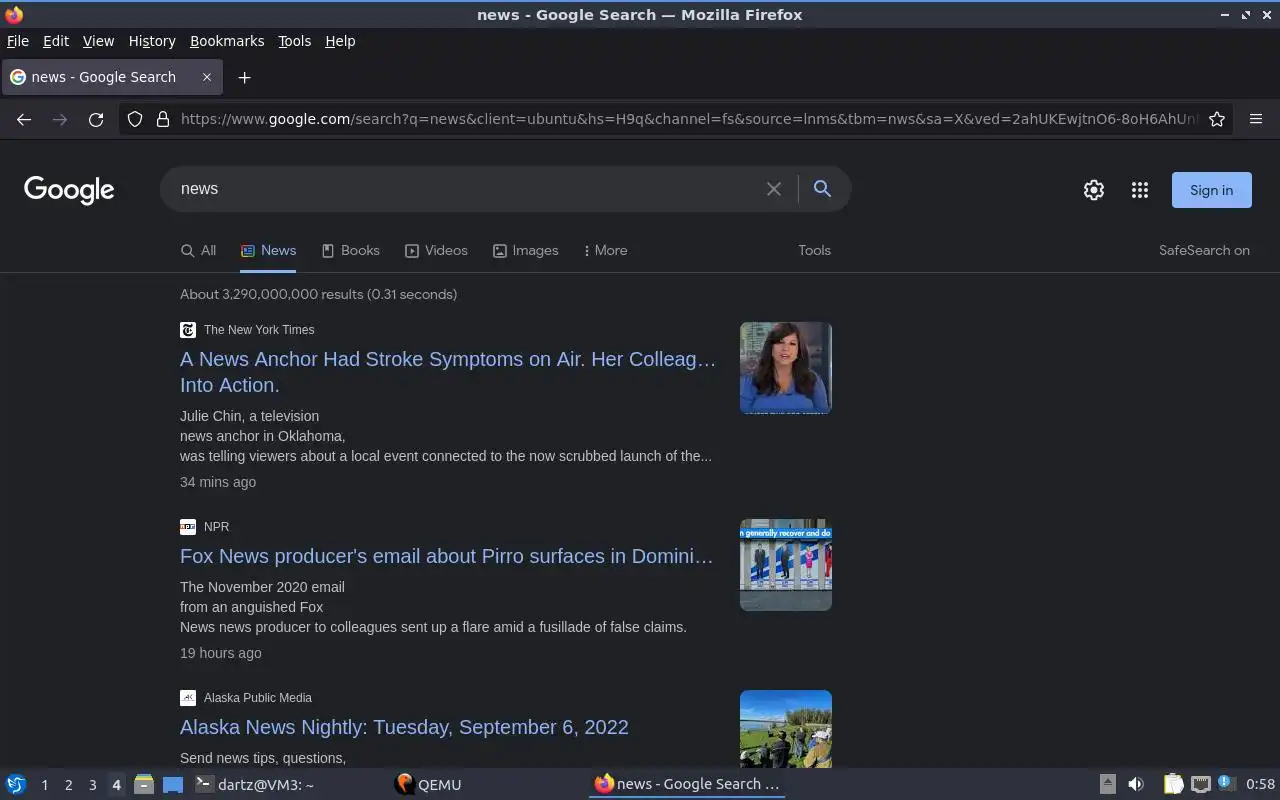Image resolution: width=1280 pixels, height=800 pixels.
Task: Switch to virtual desktop 1
Action: point(44,785)
